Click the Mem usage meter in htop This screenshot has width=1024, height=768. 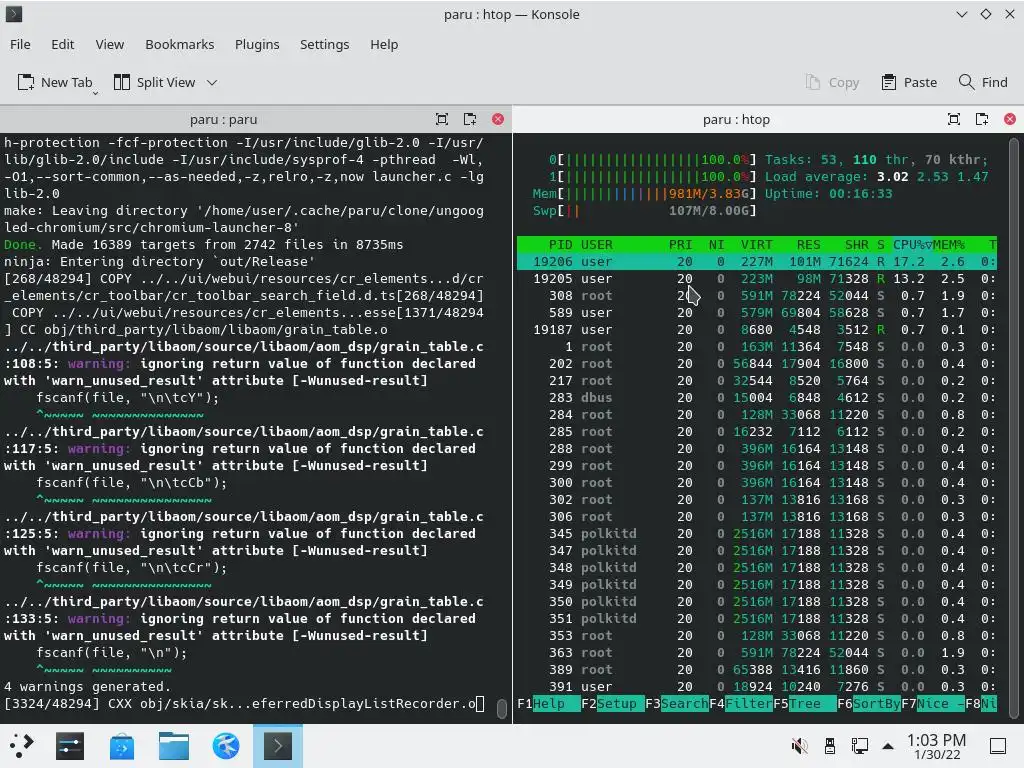pyautogui.click(x=645, y=193)
